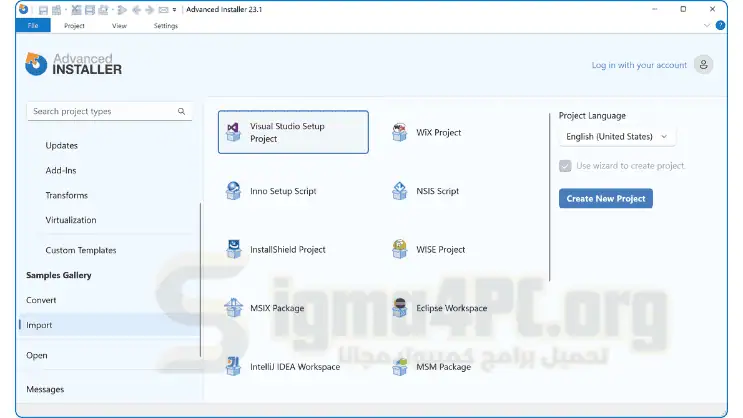Click the MSIX Package icon

(x=233, y=308)
